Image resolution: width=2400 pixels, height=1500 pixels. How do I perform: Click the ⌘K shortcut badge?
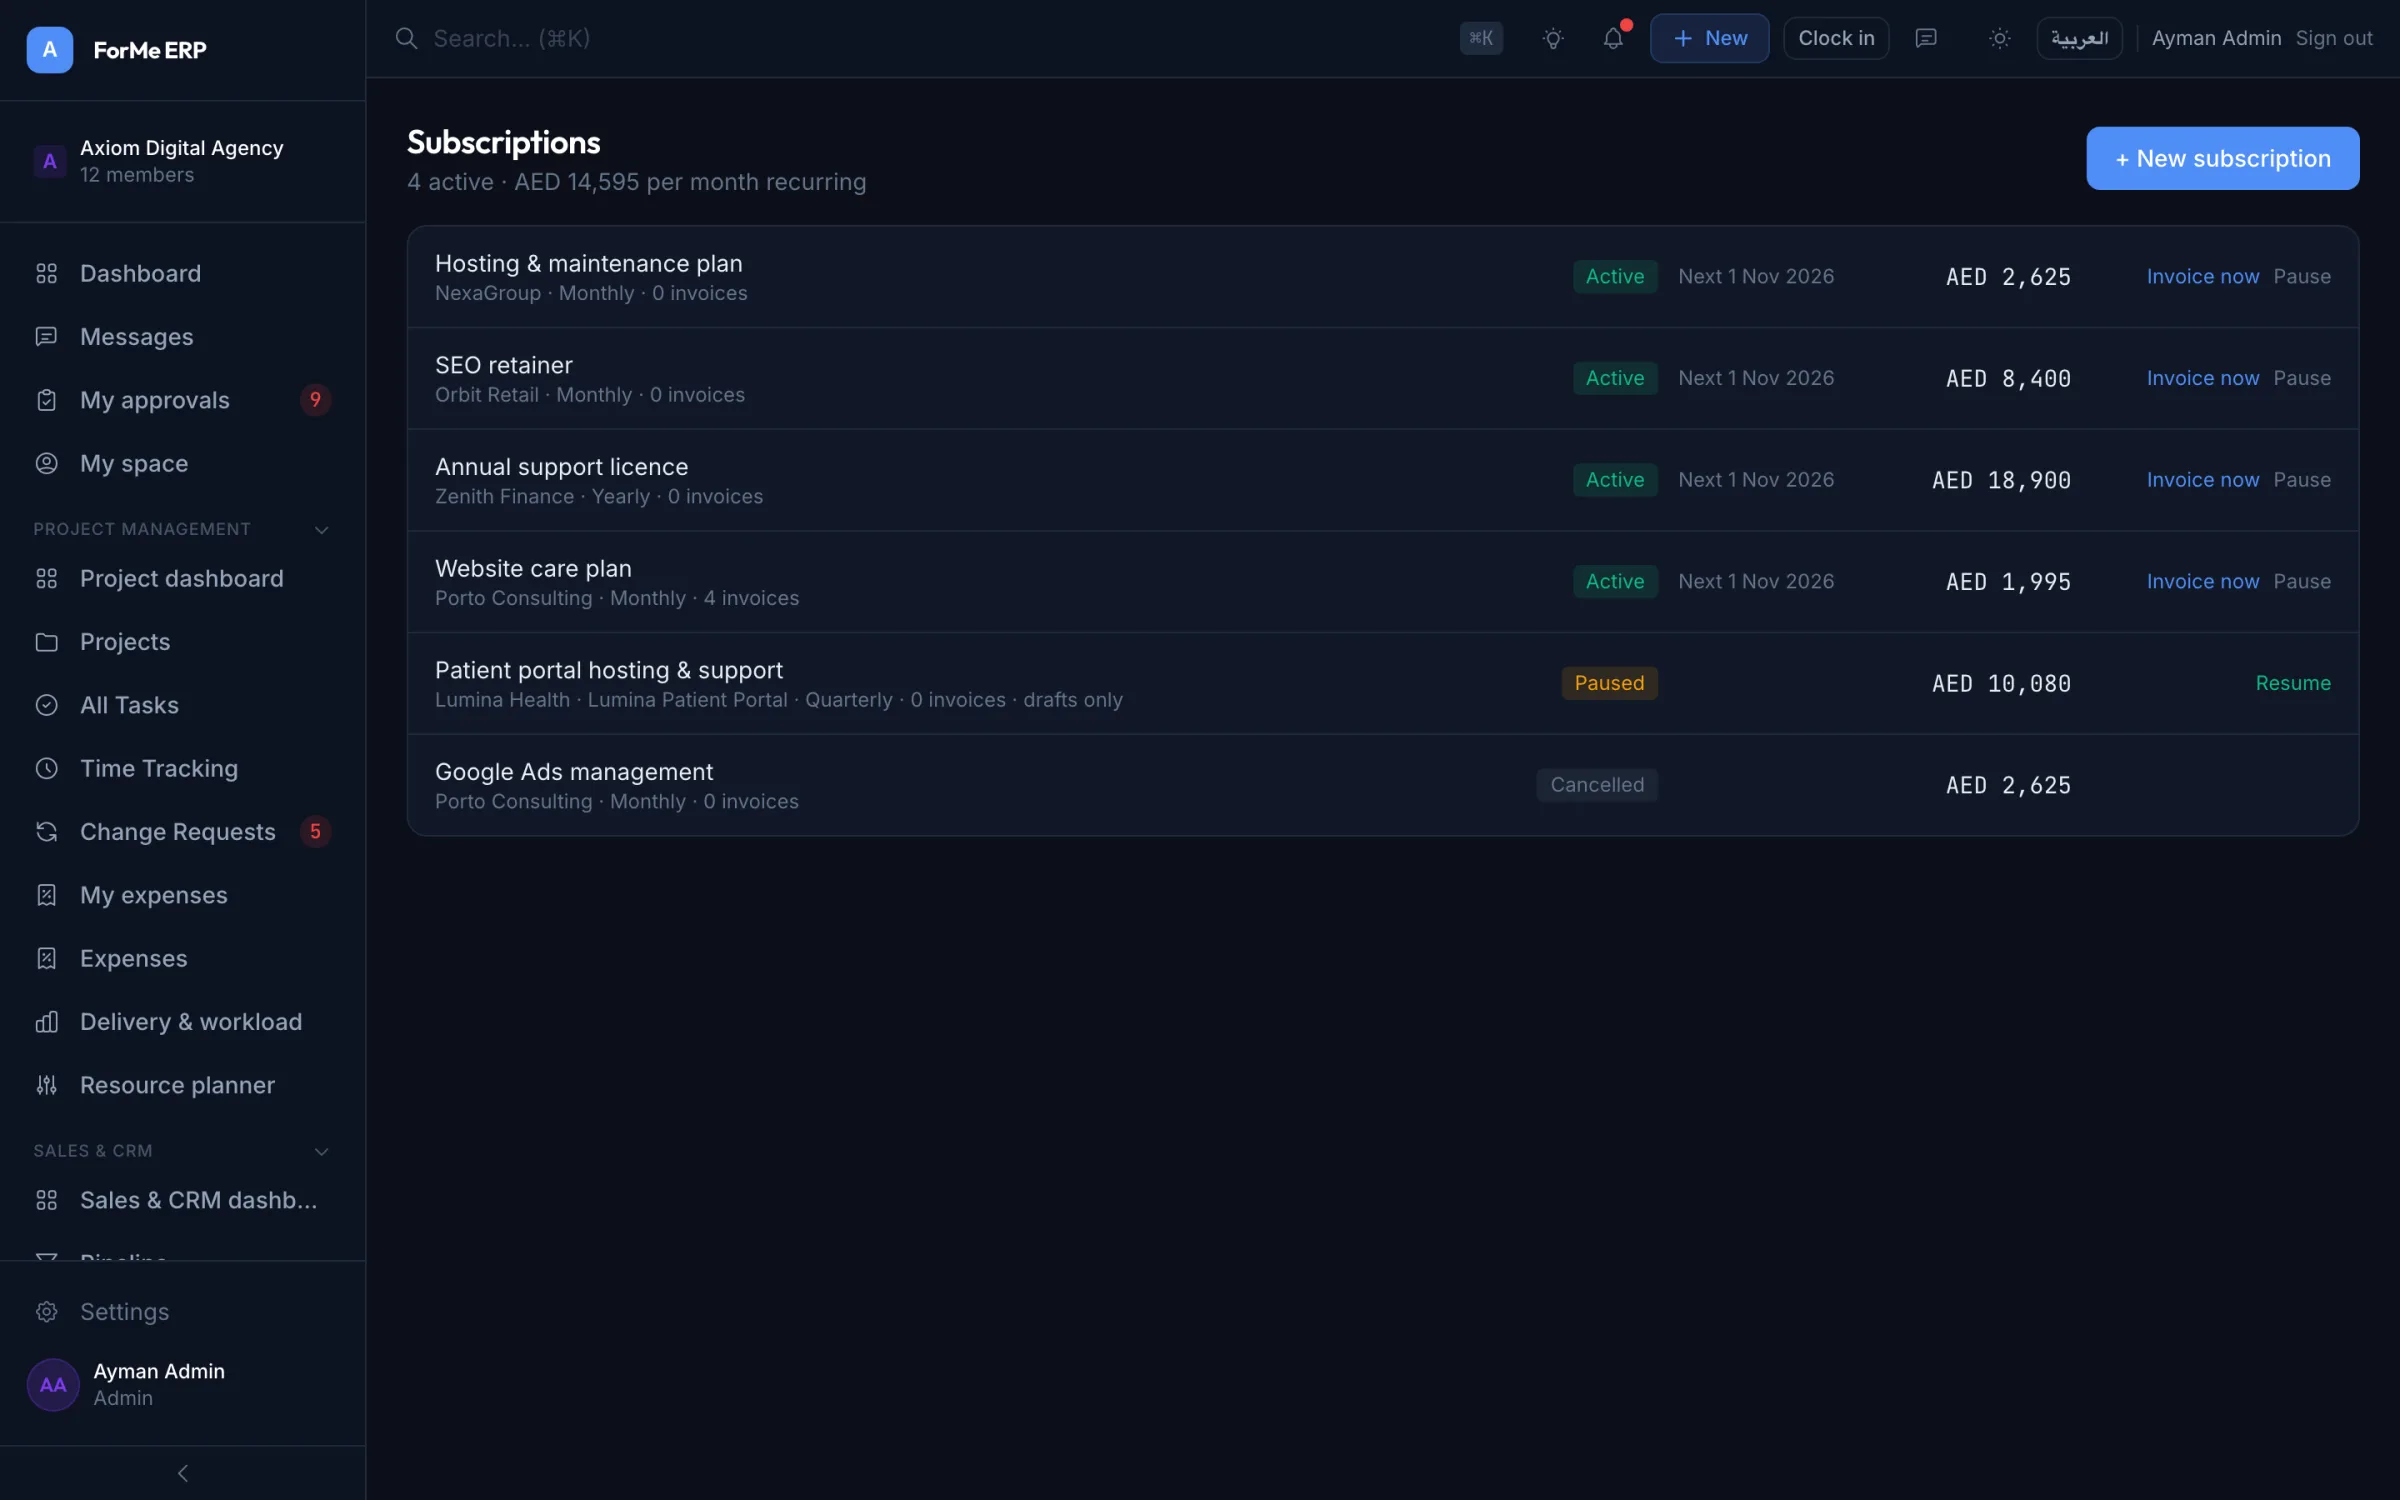1481,38
